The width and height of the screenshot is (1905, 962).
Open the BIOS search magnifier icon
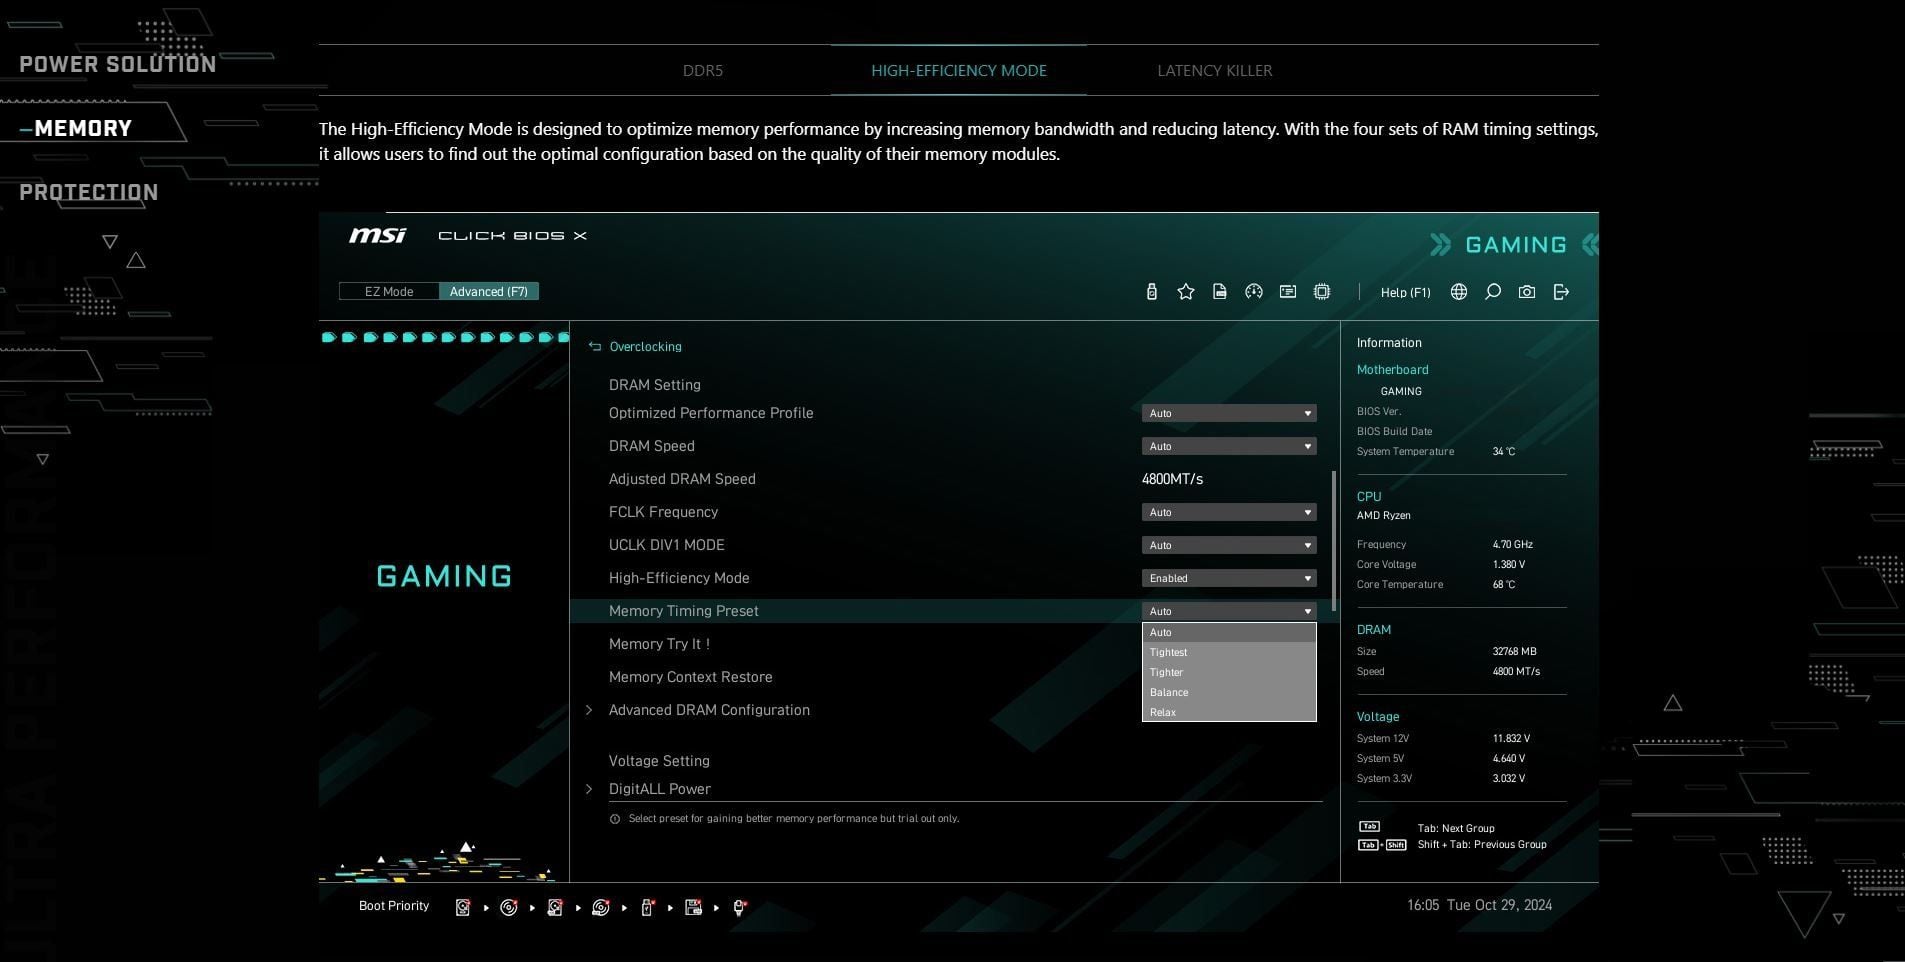[x=1492, y=292]
